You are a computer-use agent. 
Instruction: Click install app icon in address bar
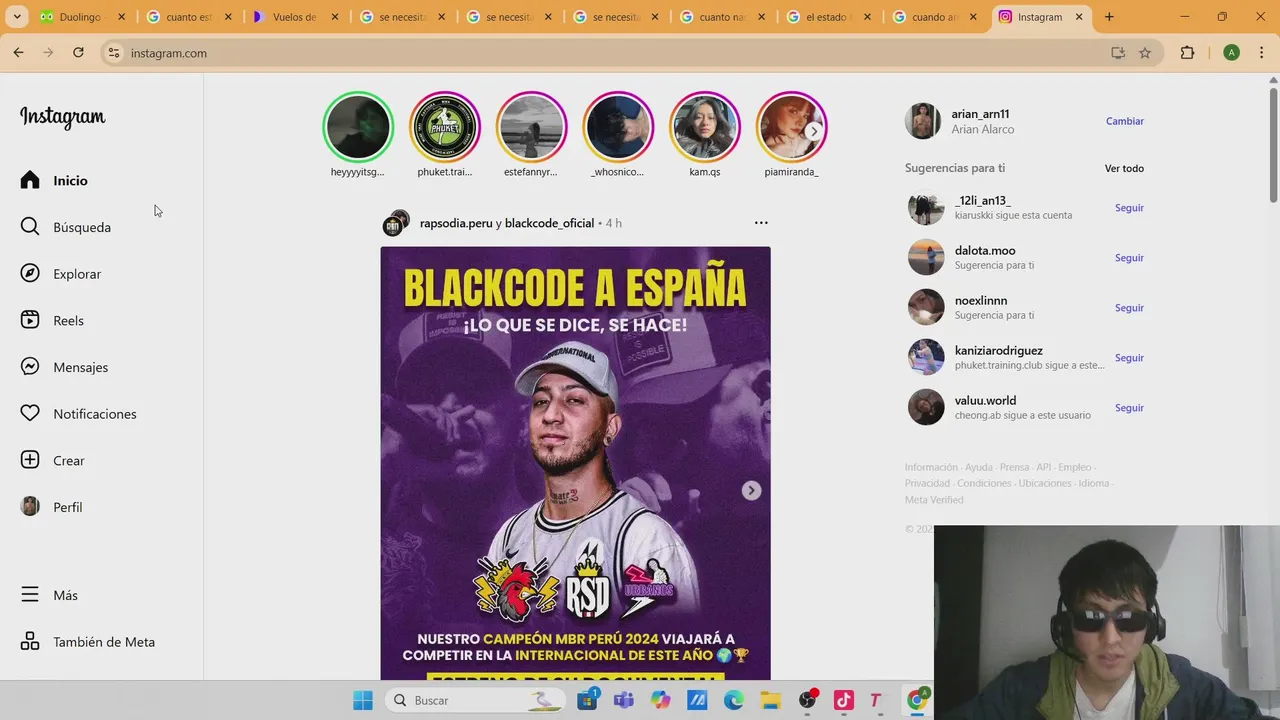point(1118,53)
